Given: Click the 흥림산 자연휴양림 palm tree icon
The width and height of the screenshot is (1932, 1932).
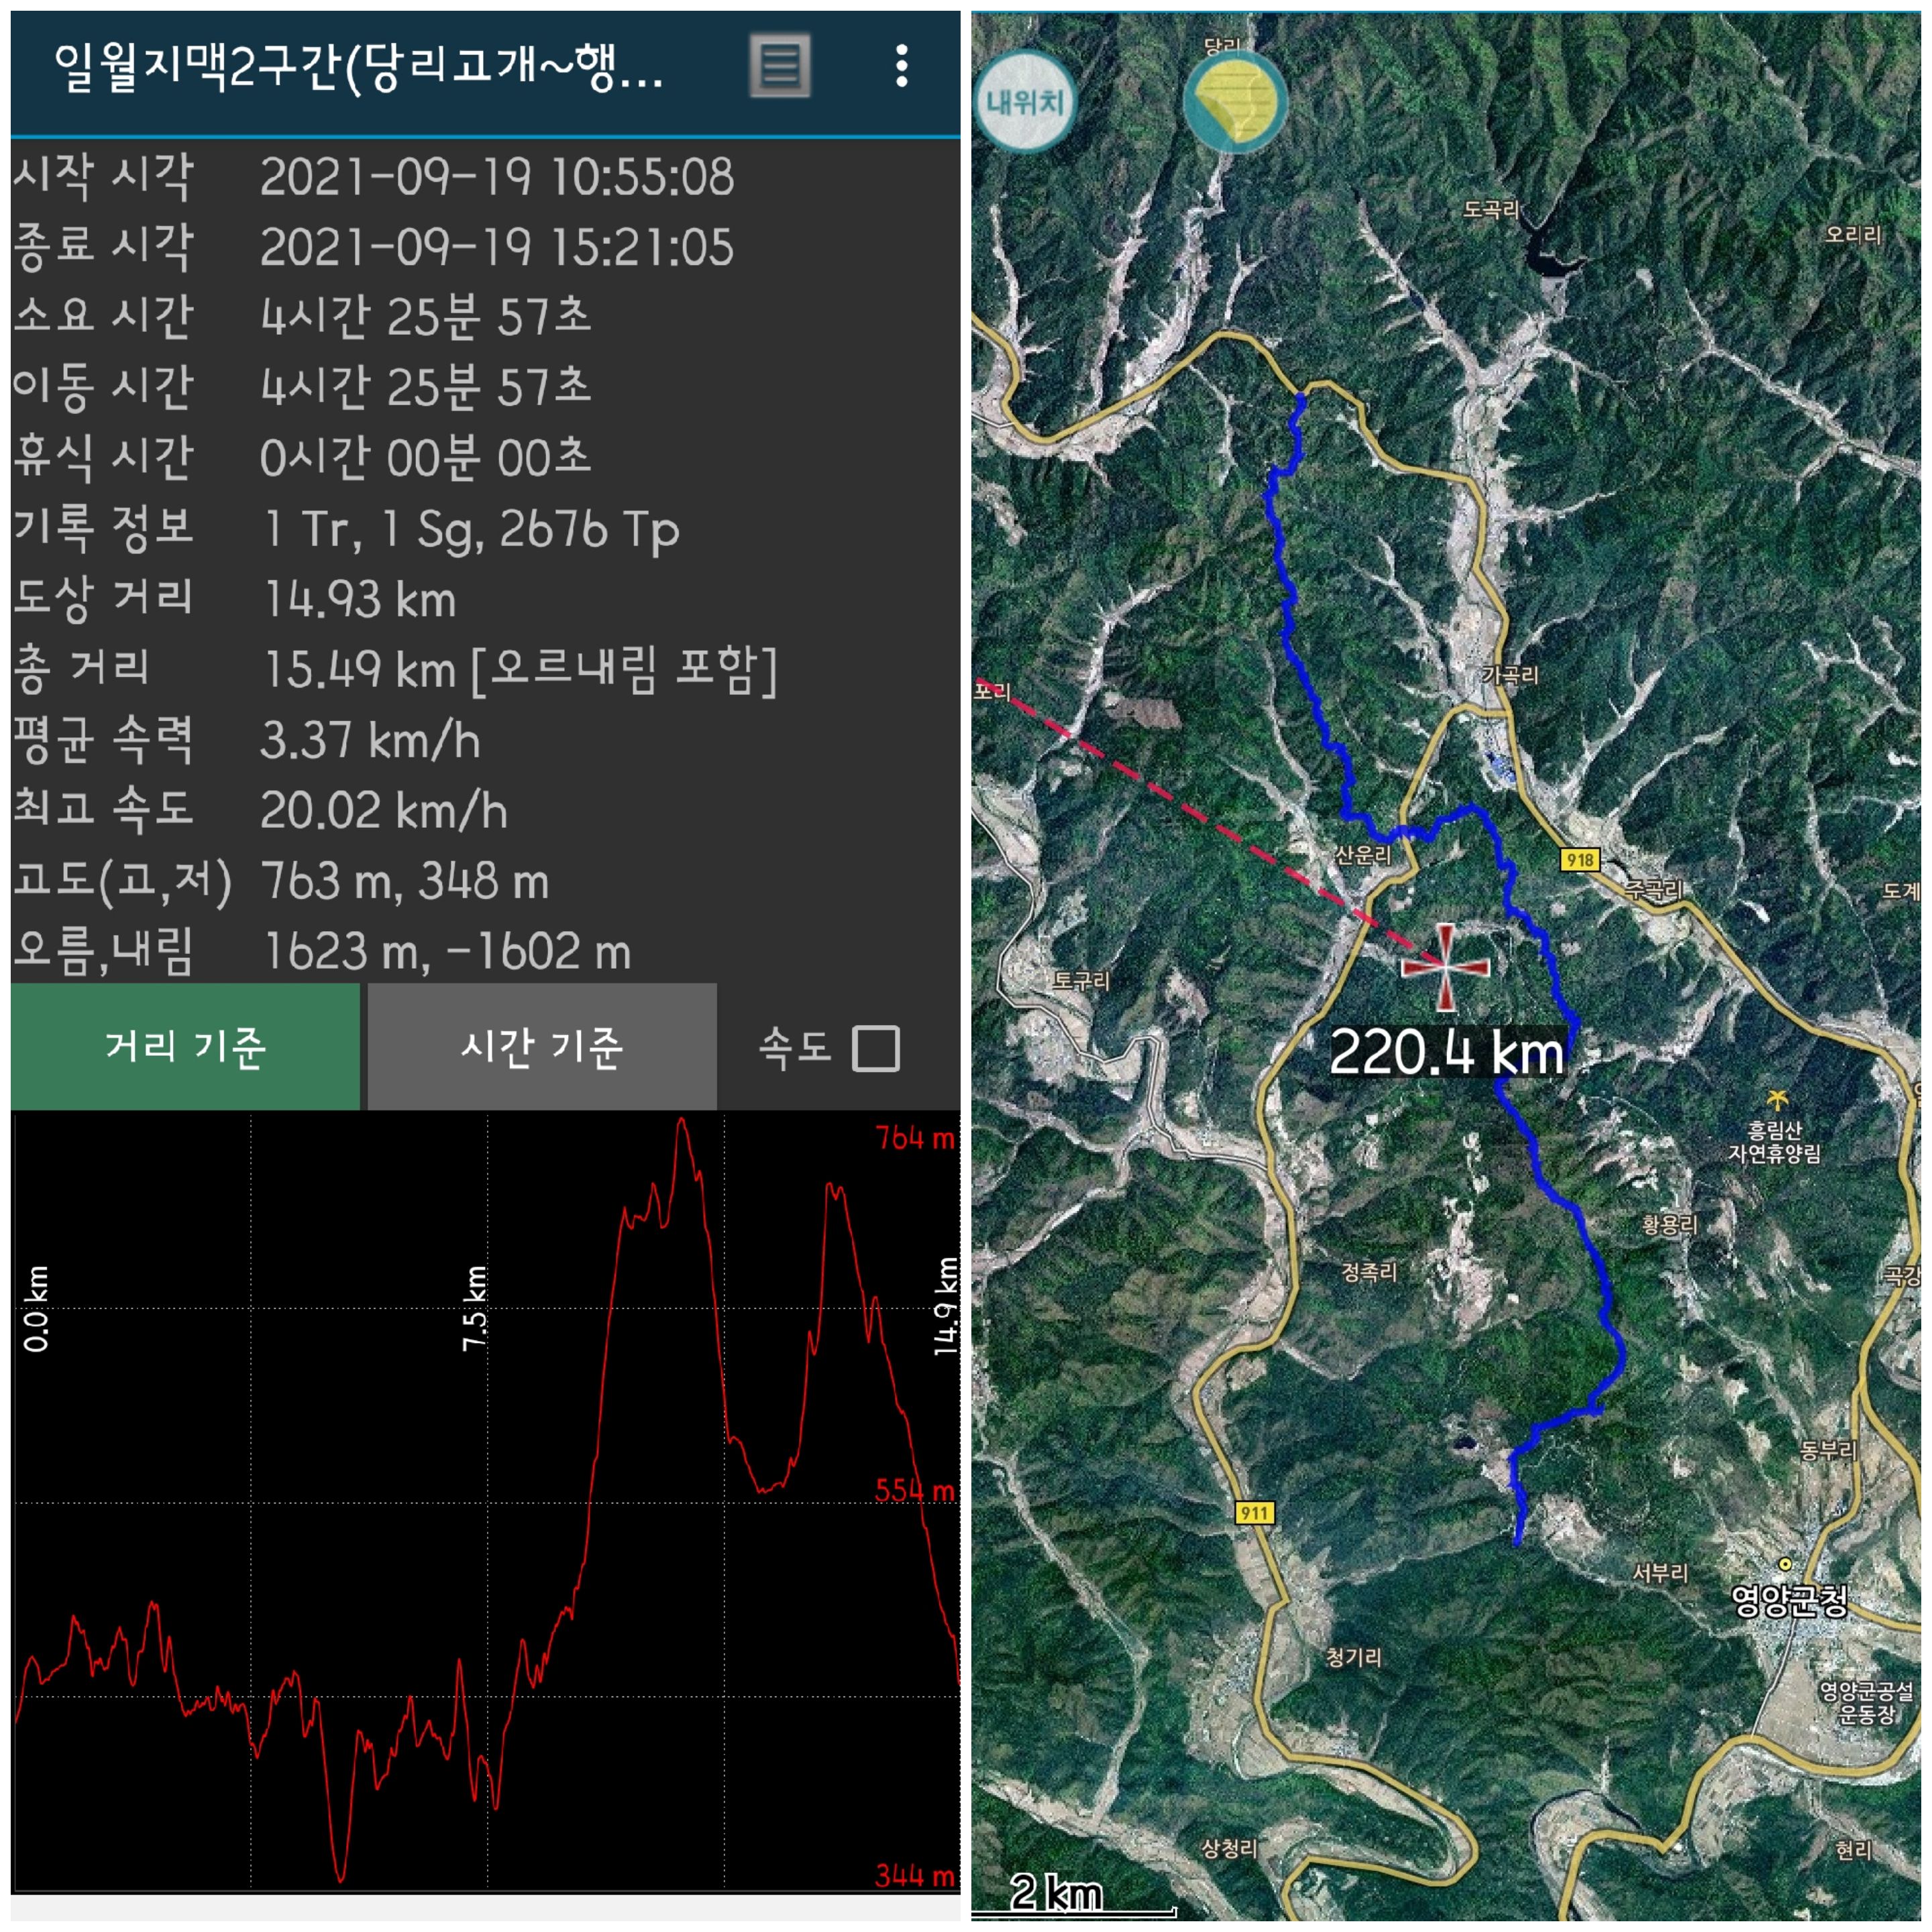Looking at the screenshot, I should click(x=1777, y=1101).
